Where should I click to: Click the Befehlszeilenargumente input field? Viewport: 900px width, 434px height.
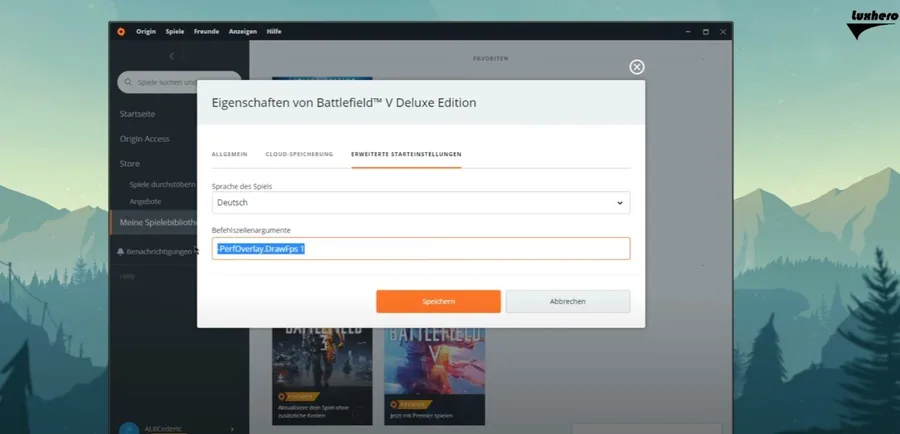(x=421, y=249)
